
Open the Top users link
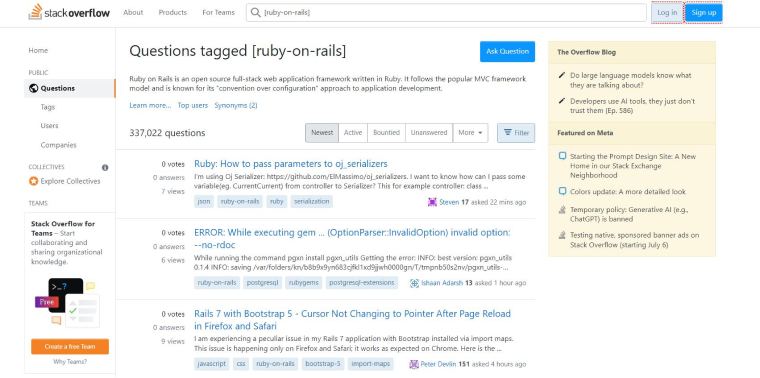(192, 105)
